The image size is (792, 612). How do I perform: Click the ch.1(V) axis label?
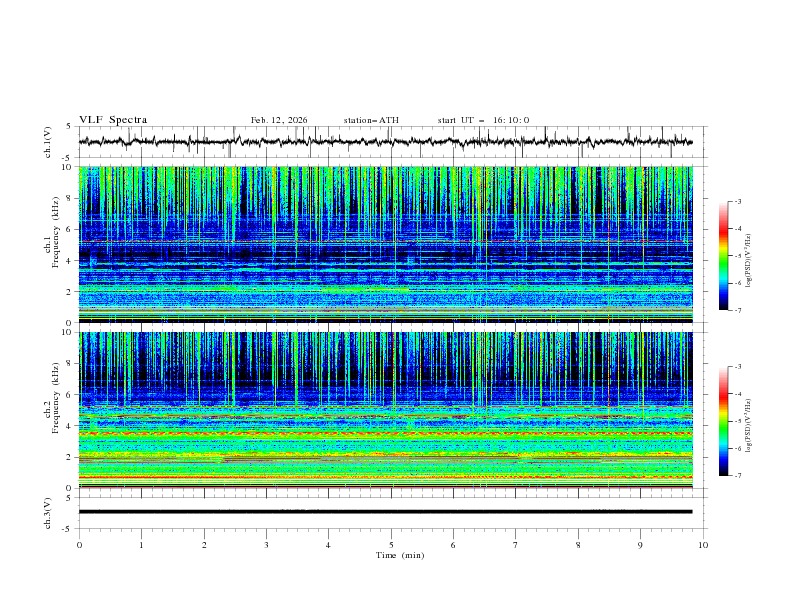(x=50, y=142)
